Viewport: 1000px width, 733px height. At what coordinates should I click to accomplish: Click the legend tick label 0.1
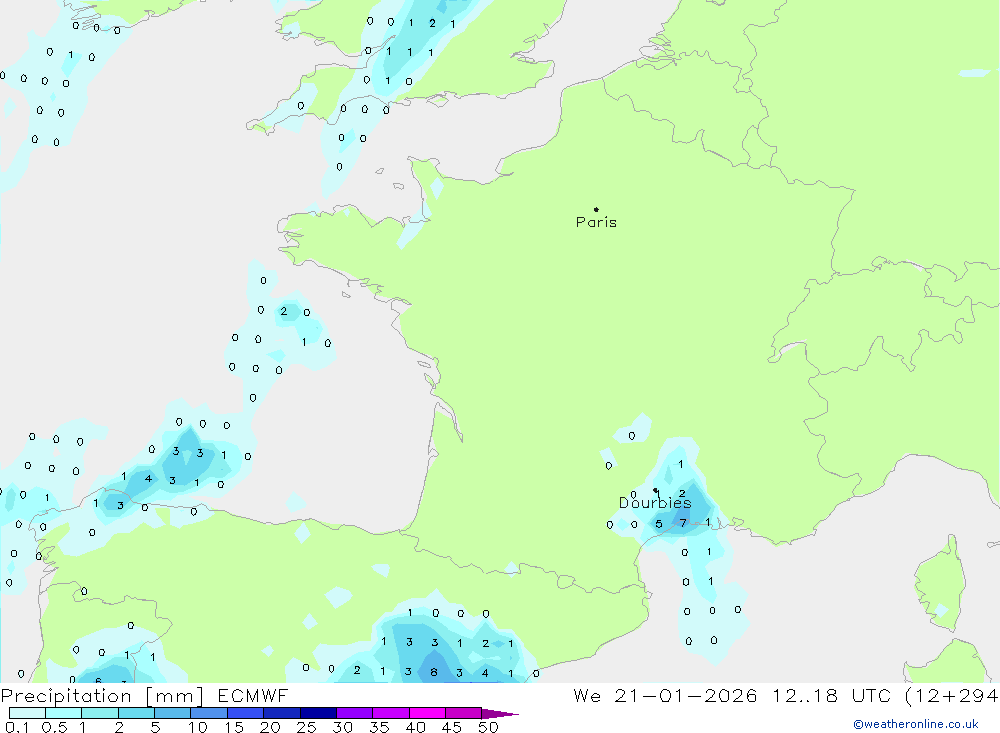point(17,727)
